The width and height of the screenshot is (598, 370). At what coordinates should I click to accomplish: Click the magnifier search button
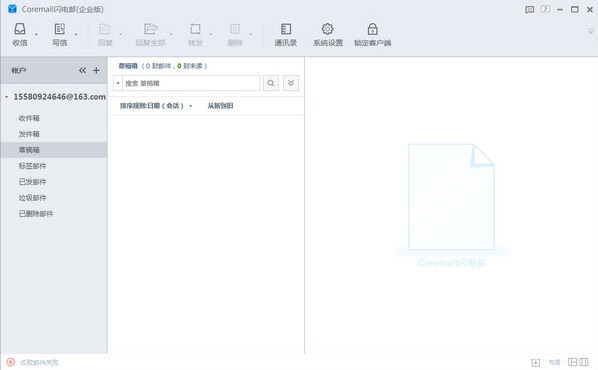(x=271, y=83)
